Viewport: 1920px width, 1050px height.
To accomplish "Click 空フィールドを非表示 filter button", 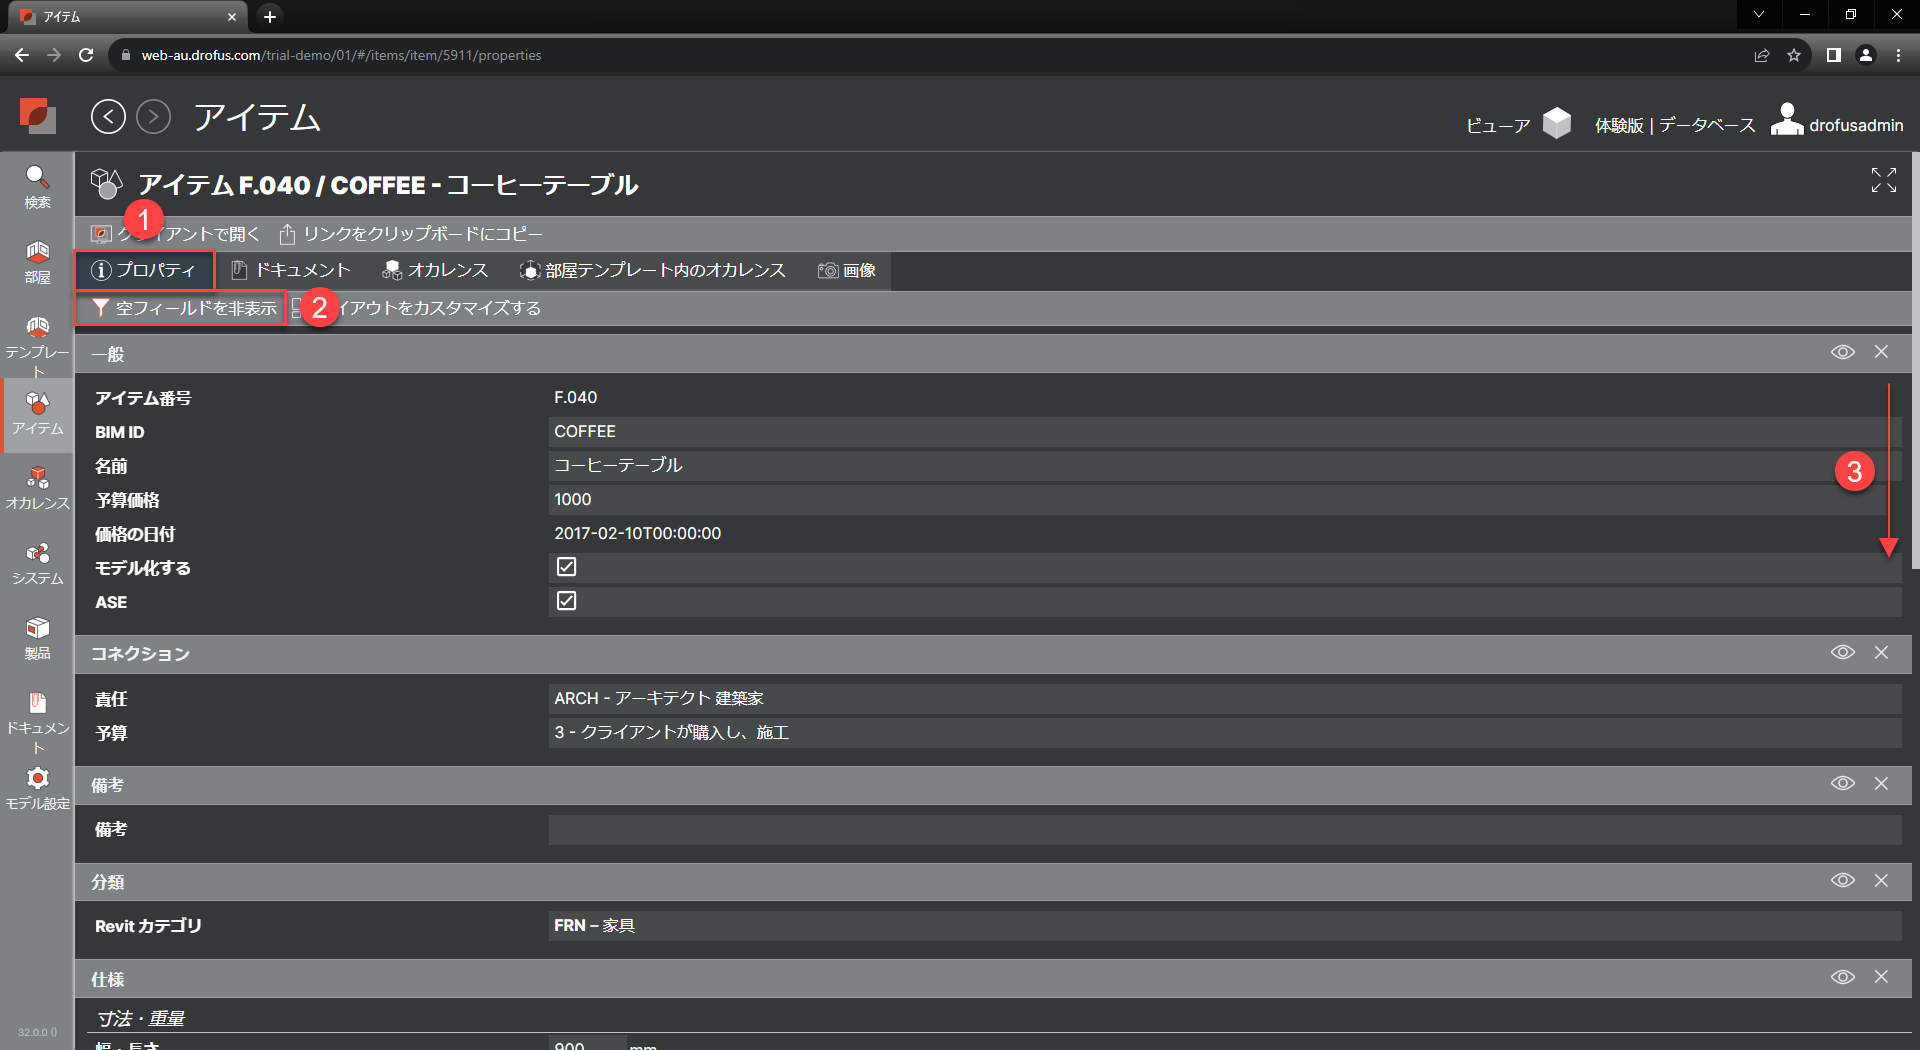I will (x=183, y=308).
